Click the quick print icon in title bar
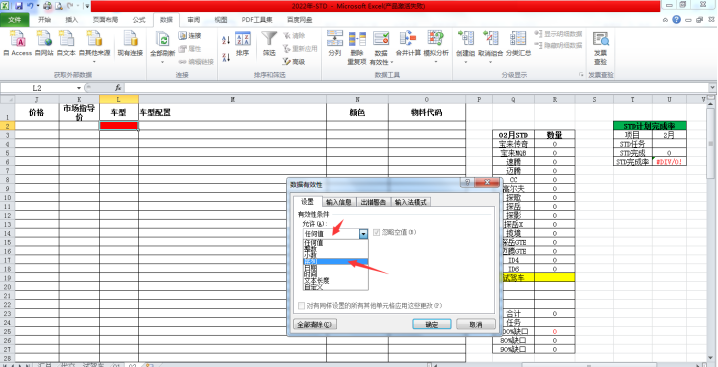718x367 pixels. 48,6
